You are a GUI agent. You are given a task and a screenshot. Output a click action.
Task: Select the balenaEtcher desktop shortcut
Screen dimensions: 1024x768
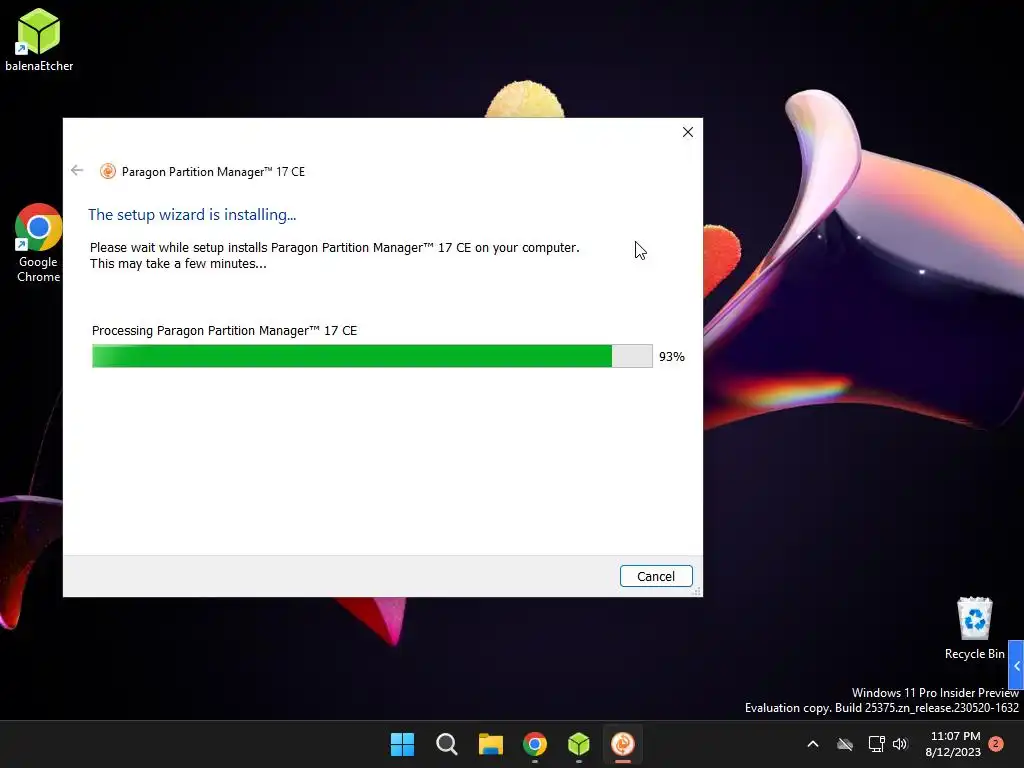click(x=39, y=39)
